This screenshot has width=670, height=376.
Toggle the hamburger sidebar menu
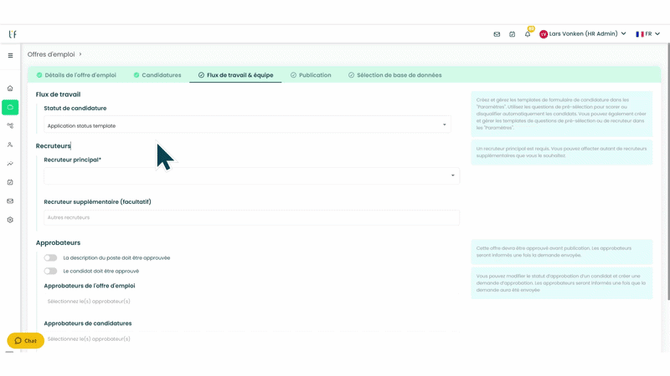click(x=10, y=56)
